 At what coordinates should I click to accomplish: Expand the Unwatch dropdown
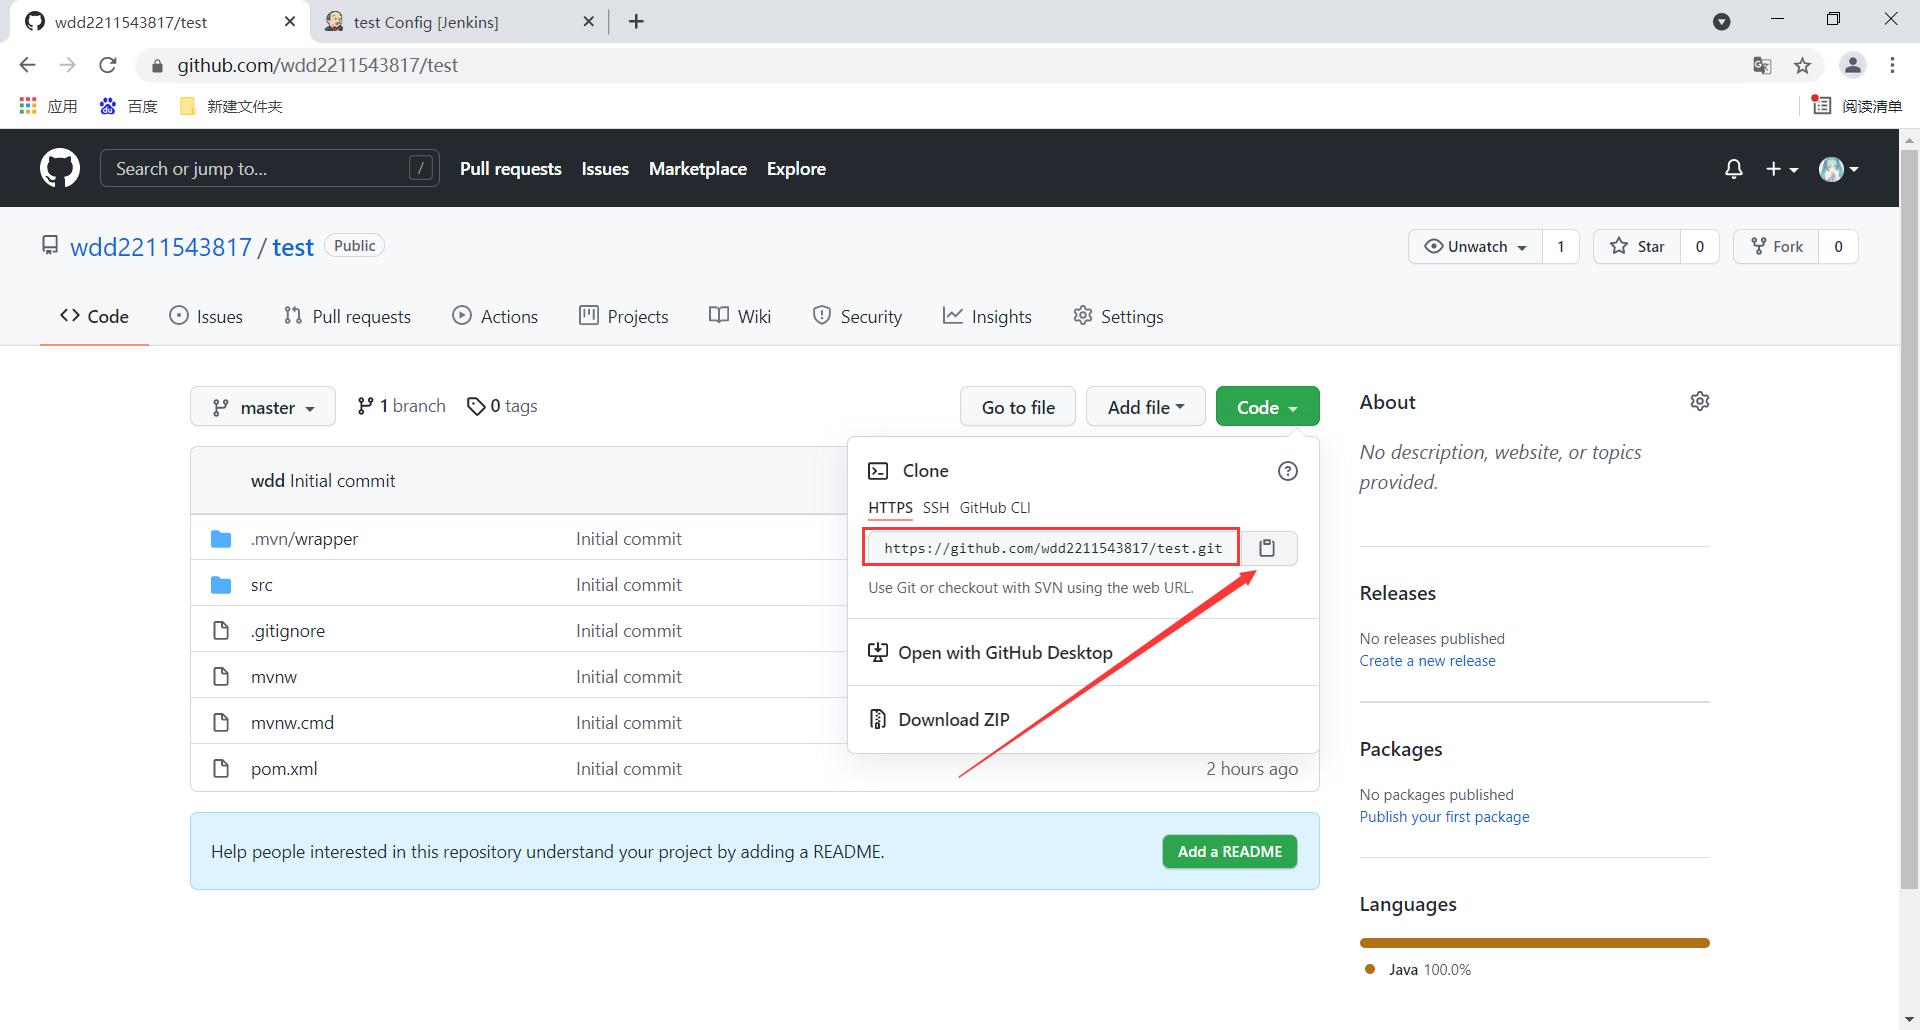tap(1475, 247)
